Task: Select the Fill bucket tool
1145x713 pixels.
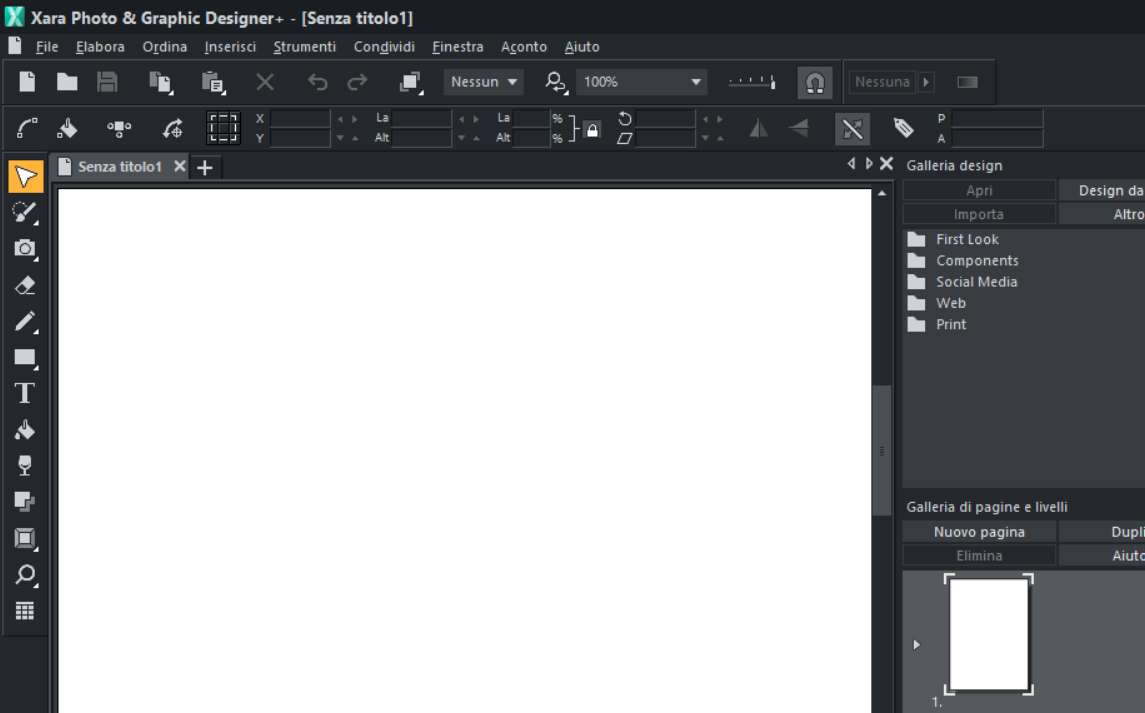Action: point(24,430)
